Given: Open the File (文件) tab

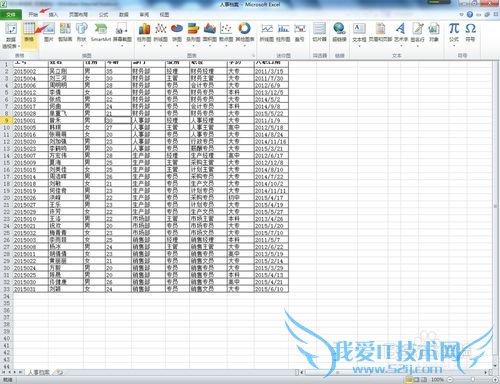Looking at the screenshot, I should tap(11, 15).
